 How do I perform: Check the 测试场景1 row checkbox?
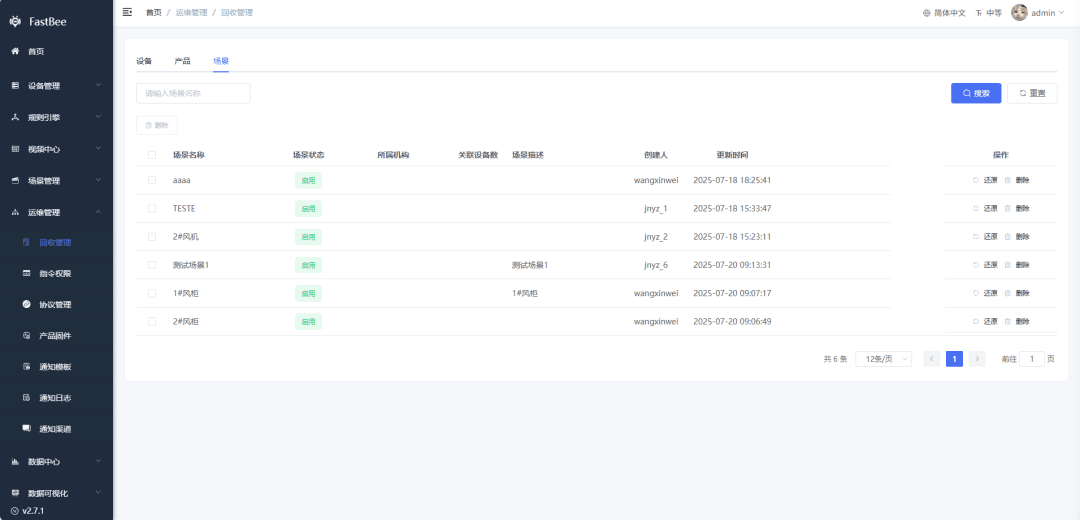(152, 264)
